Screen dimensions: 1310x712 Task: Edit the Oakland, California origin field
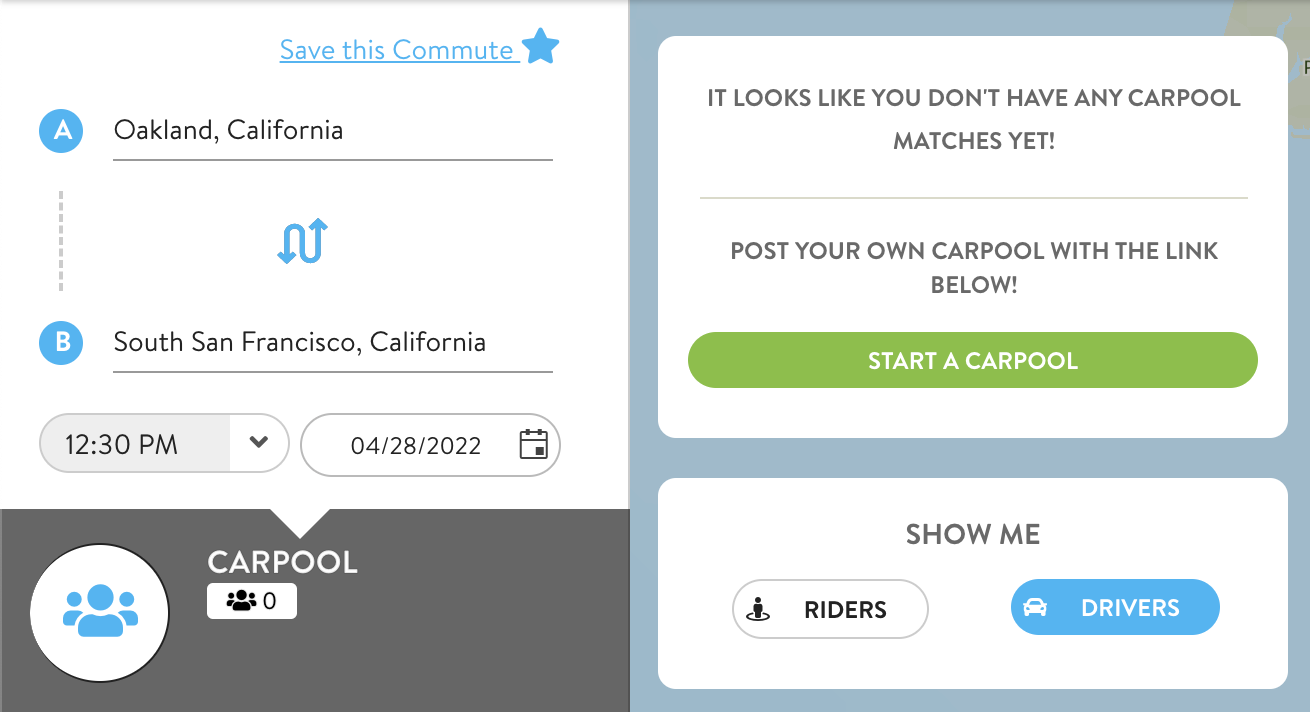(x=333, y=132)
